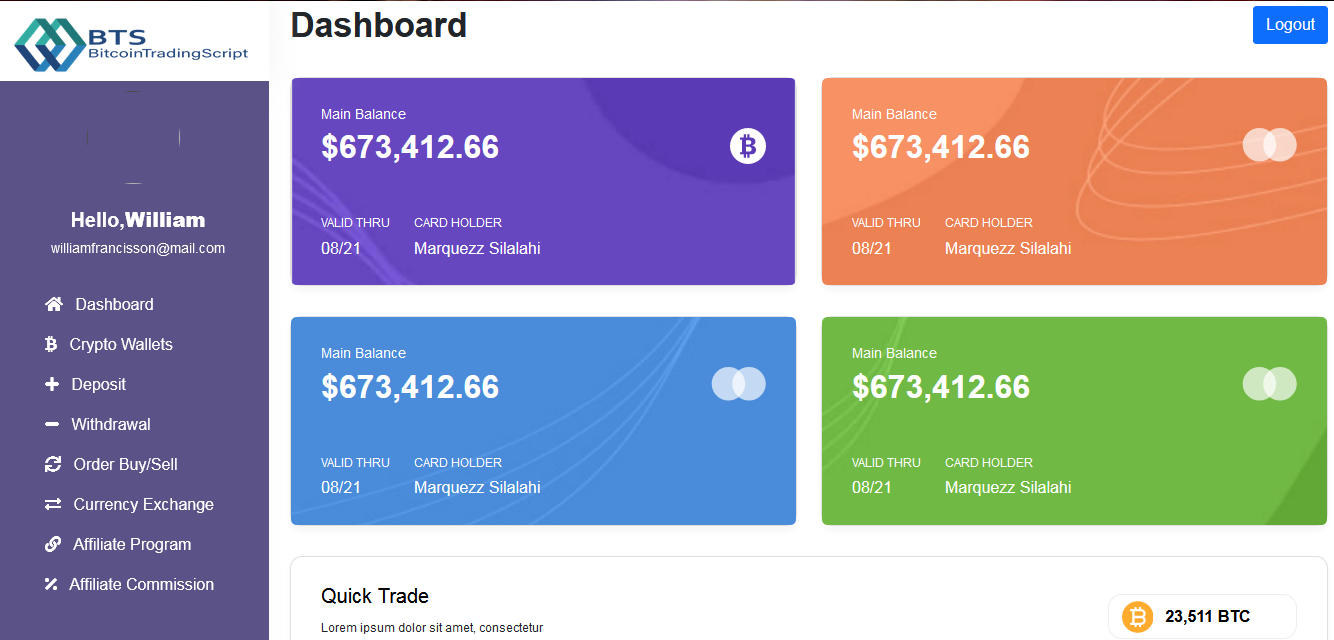
Task: Select the green Main Balance card
Action: click(x=1074, y=421)
